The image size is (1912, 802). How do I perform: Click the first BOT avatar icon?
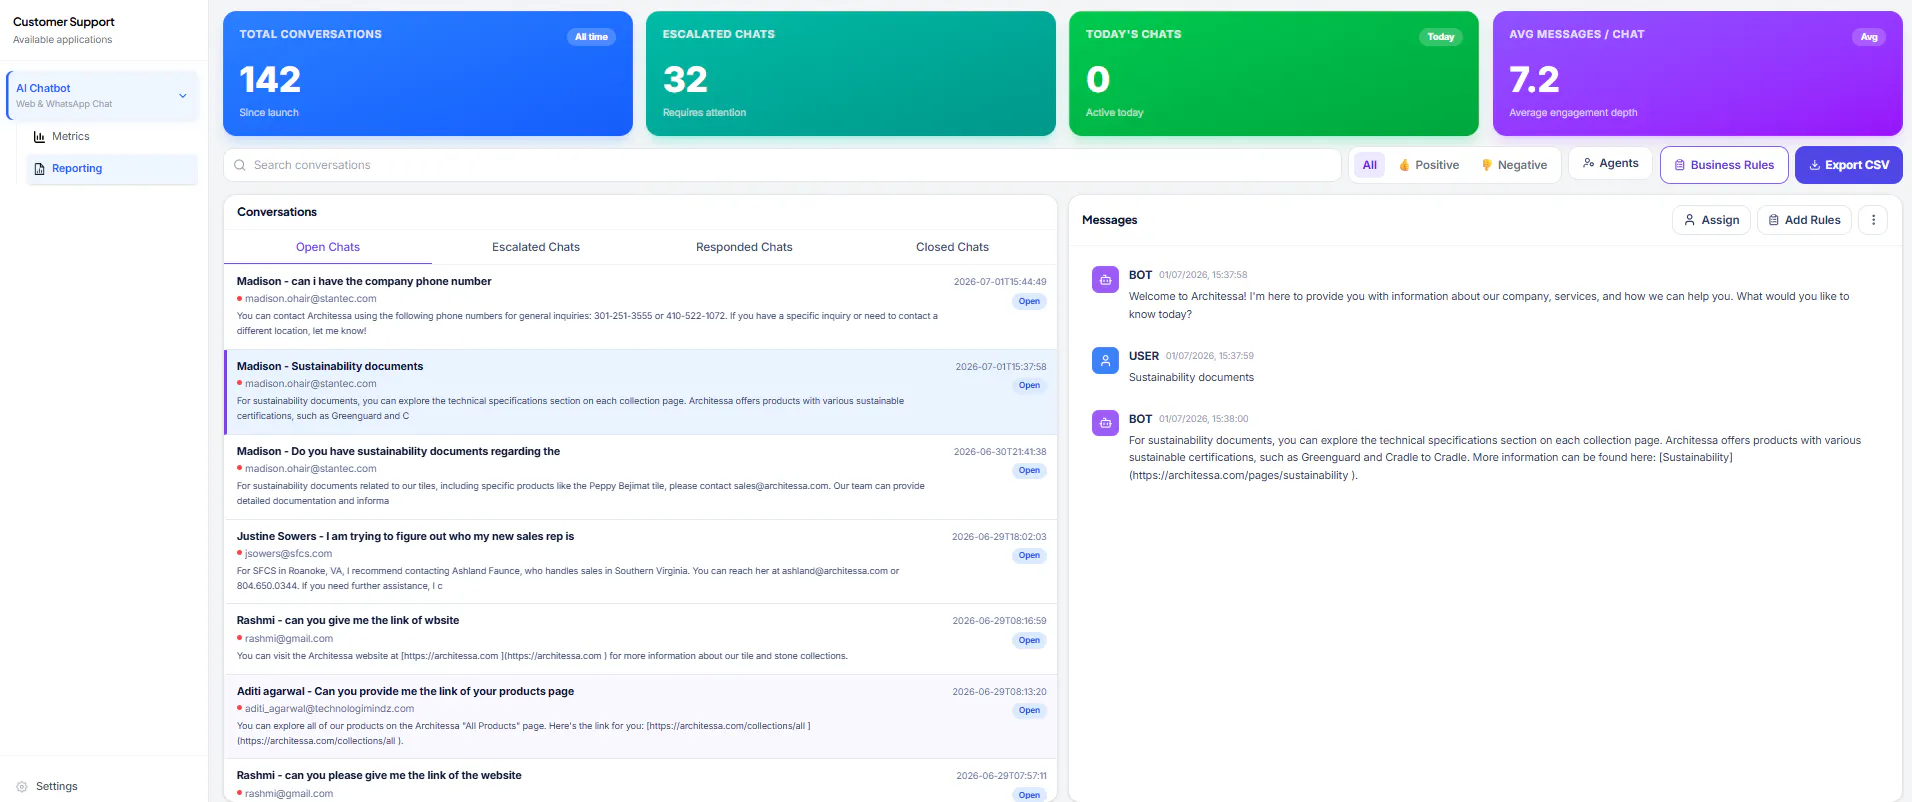(1105, 280)
